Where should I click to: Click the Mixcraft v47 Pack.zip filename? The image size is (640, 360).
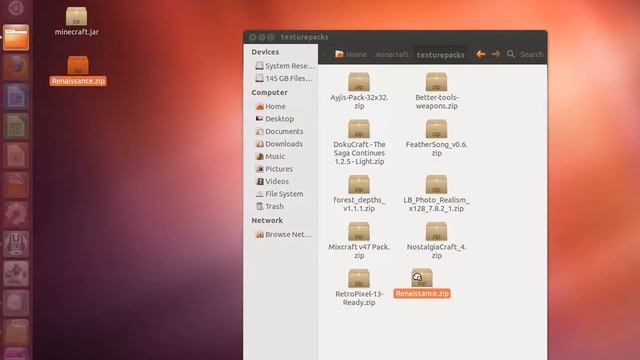coord(359,251)
